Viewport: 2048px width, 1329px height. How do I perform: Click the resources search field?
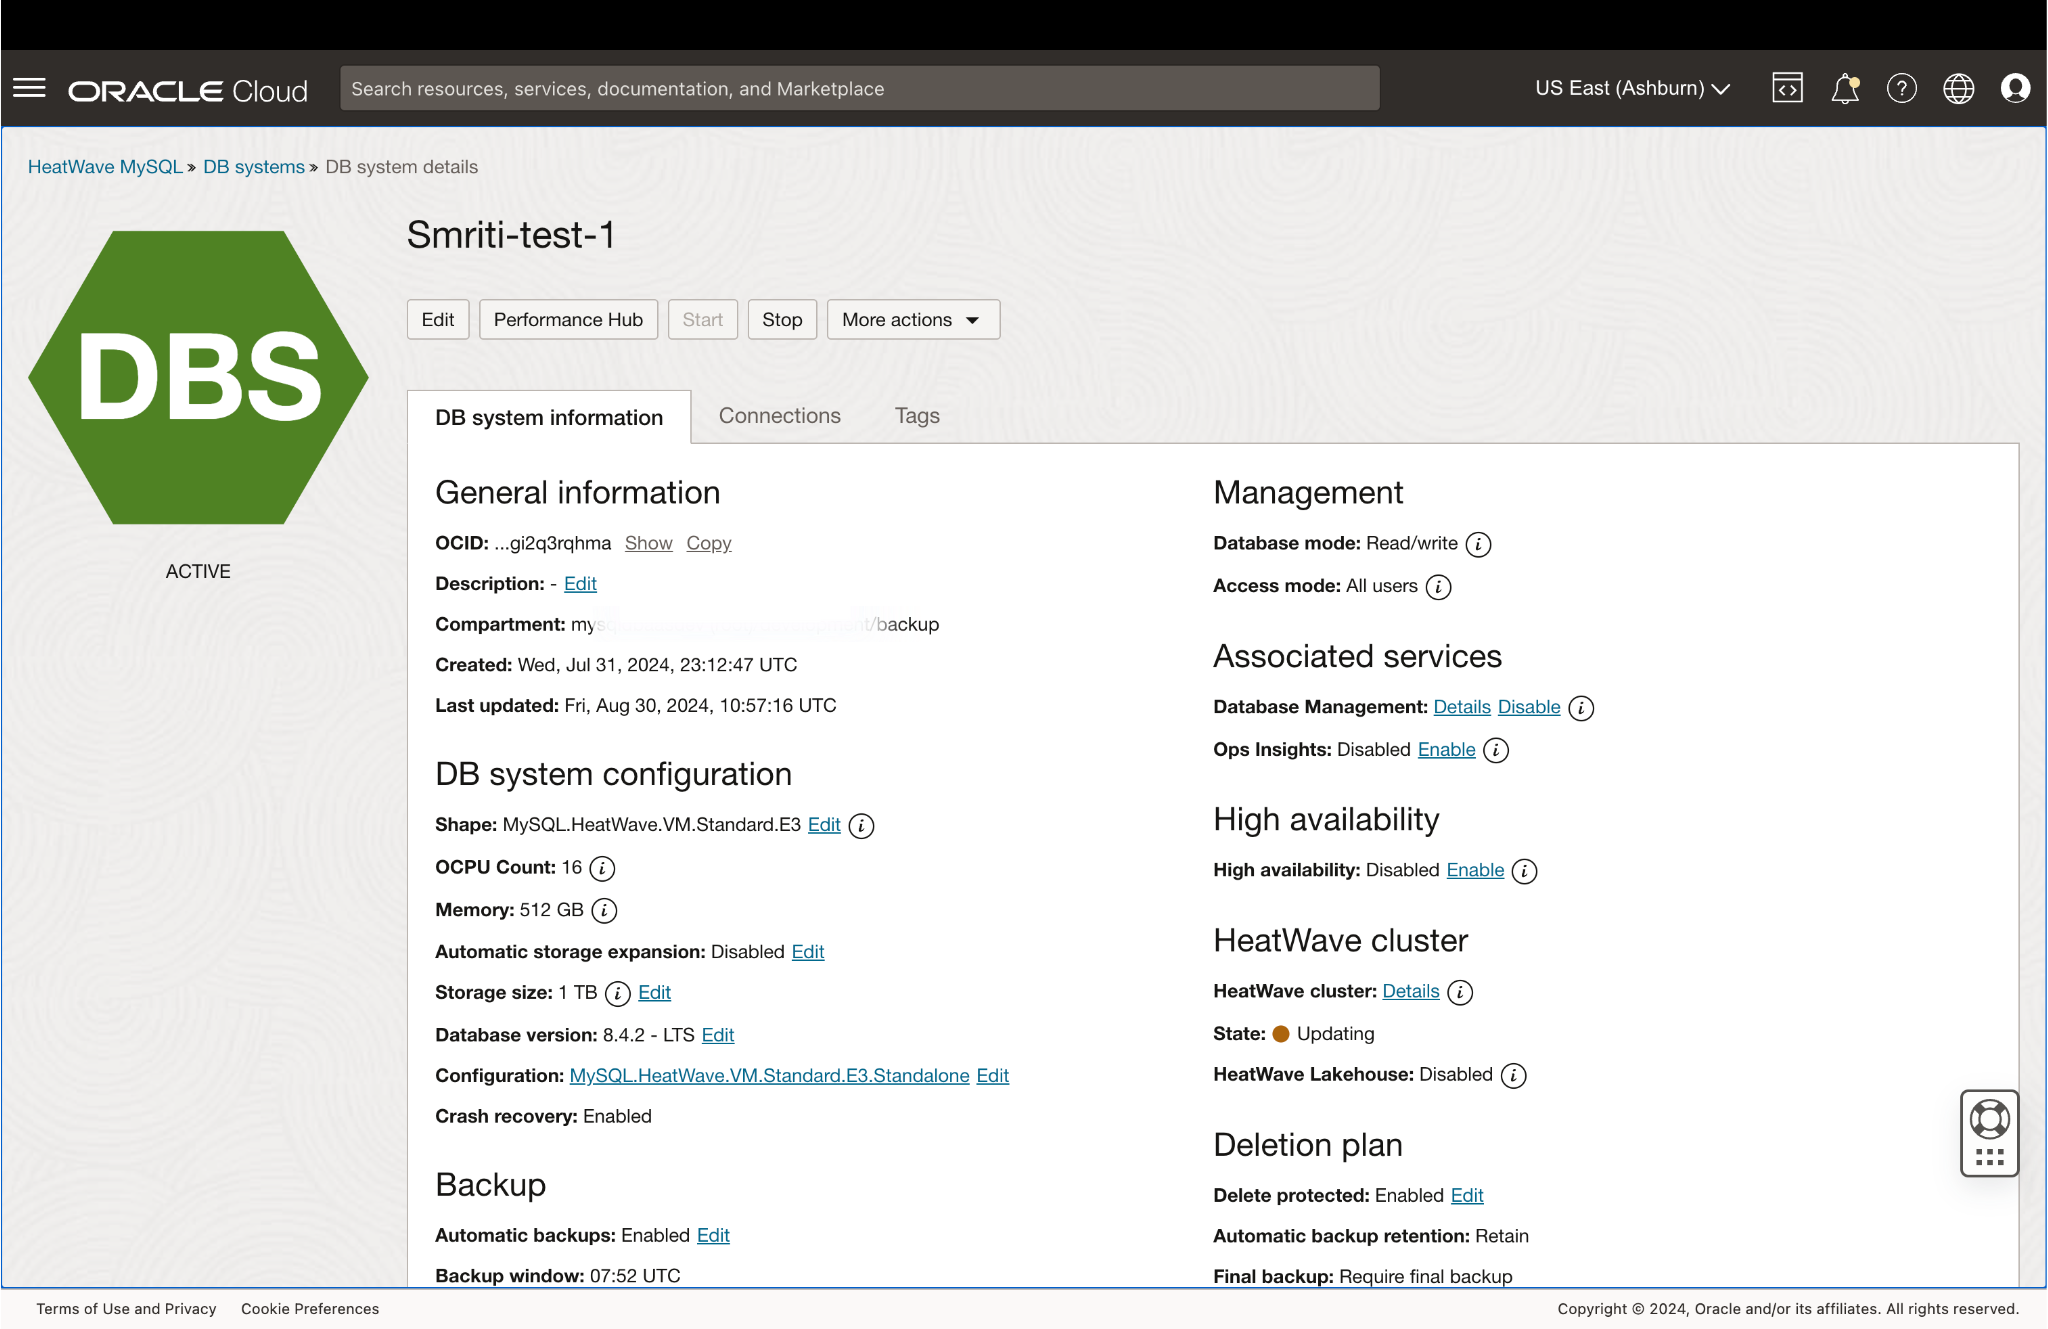[860, 88]
